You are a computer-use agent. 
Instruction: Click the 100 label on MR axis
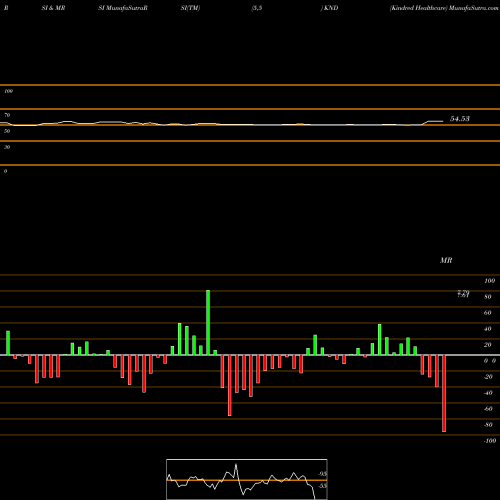[490, 281]
